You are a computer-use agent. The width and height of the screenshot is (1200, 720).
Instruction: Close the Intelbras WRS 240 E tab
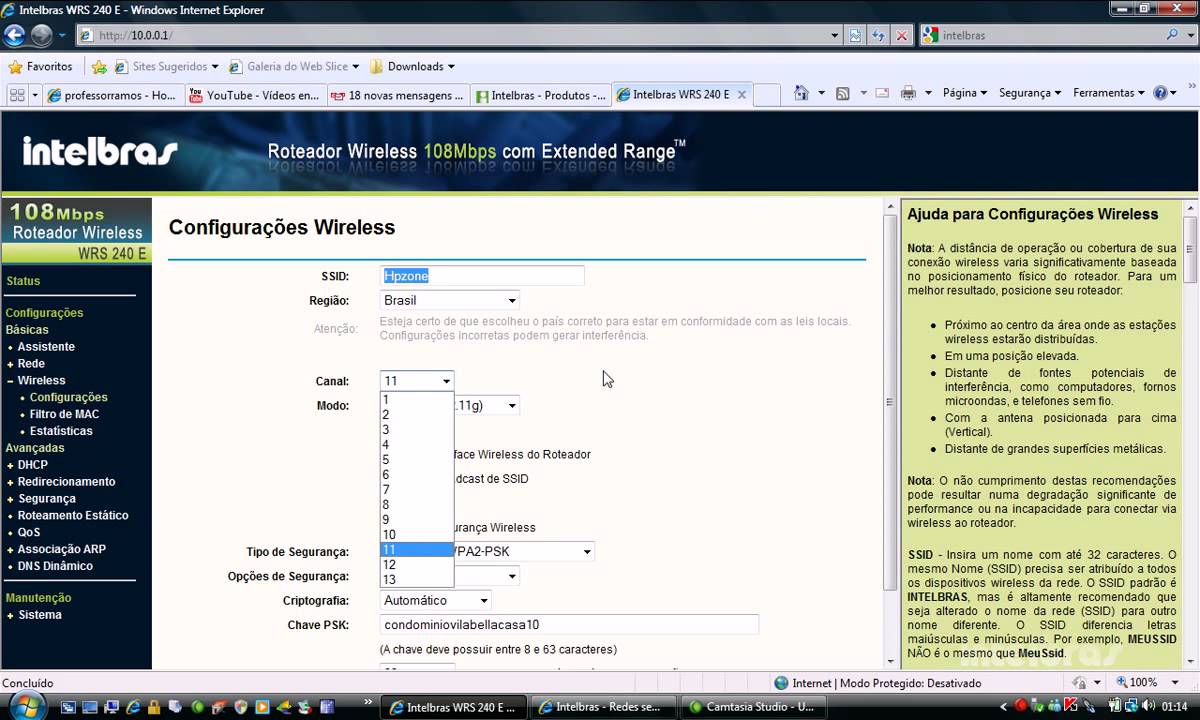click(741, 95)
